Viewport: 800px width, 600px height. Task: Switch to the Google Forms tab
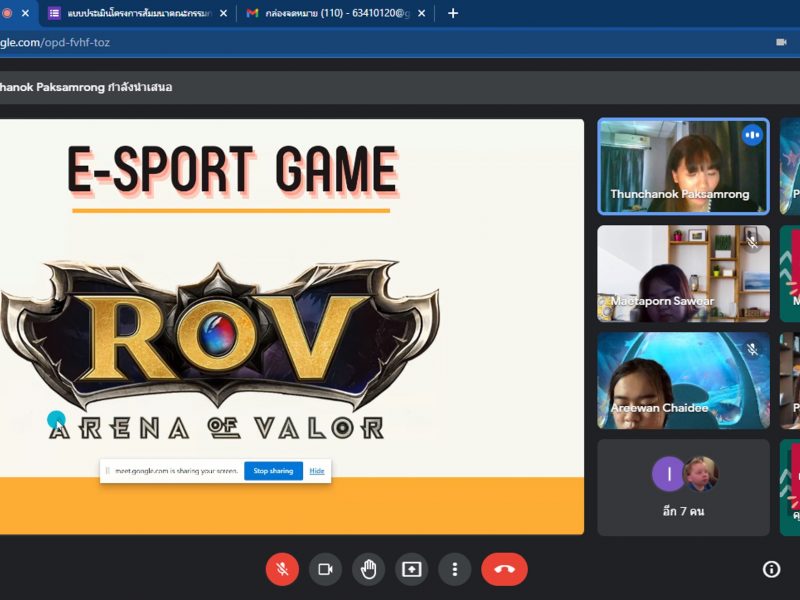[130, 13]
